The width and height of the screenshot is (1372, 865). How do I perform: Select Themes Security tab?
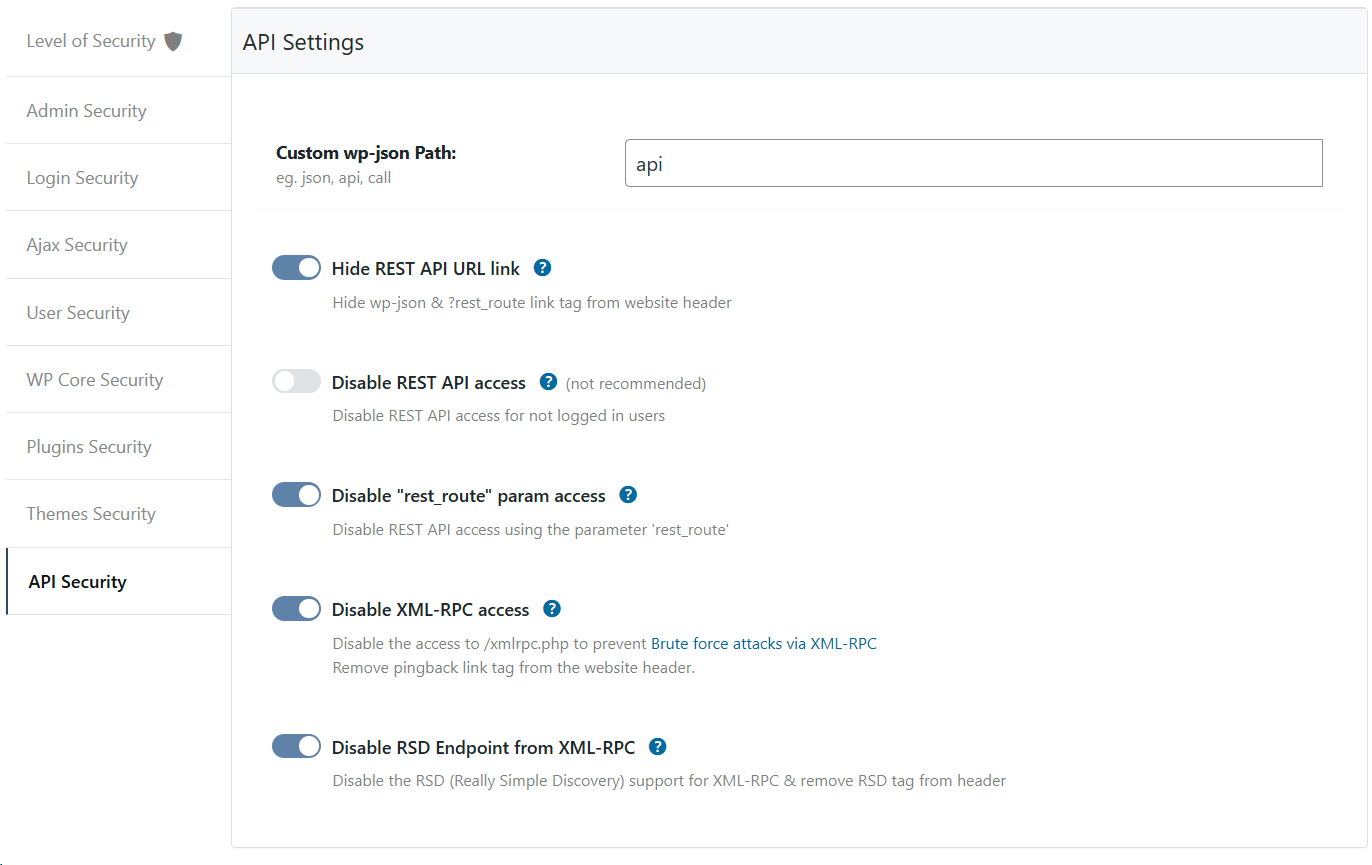[118, 514]
